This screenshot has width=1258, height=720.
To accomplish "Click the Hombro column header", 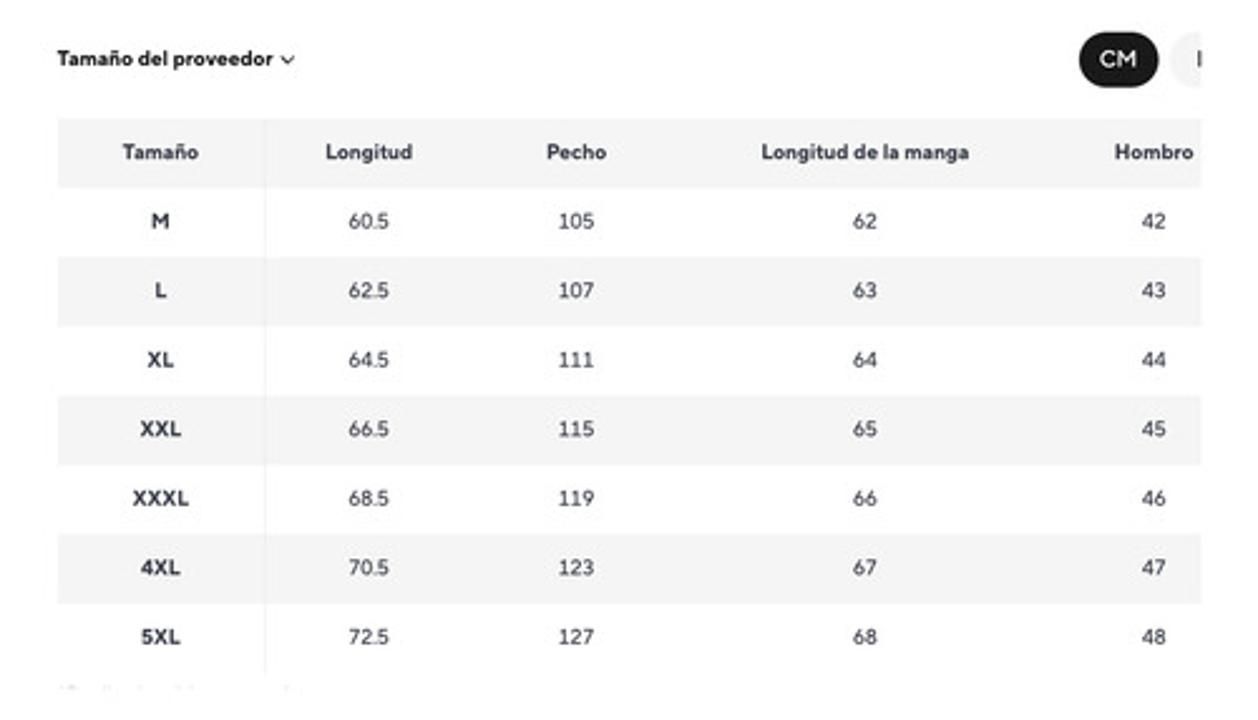I will coord(1153,152).
